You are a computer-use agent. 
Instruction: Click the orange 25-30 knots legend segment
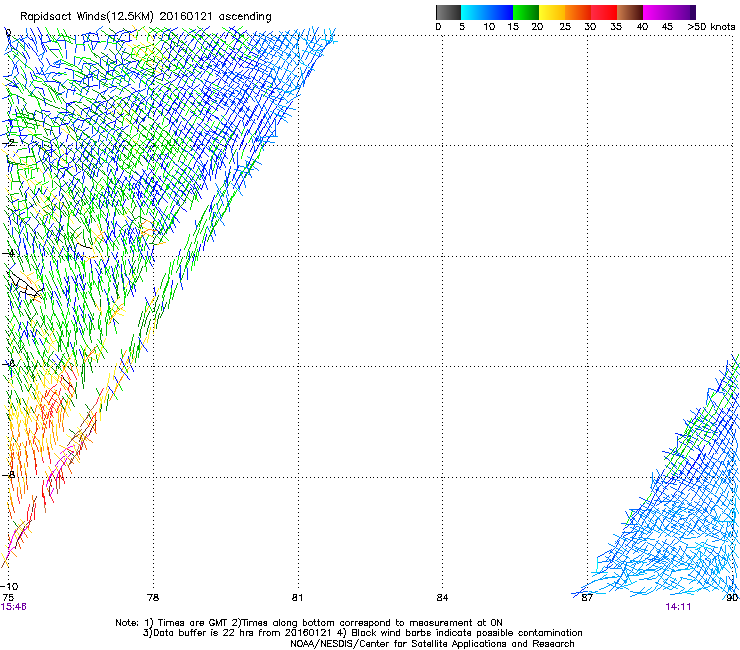(578, 12)
